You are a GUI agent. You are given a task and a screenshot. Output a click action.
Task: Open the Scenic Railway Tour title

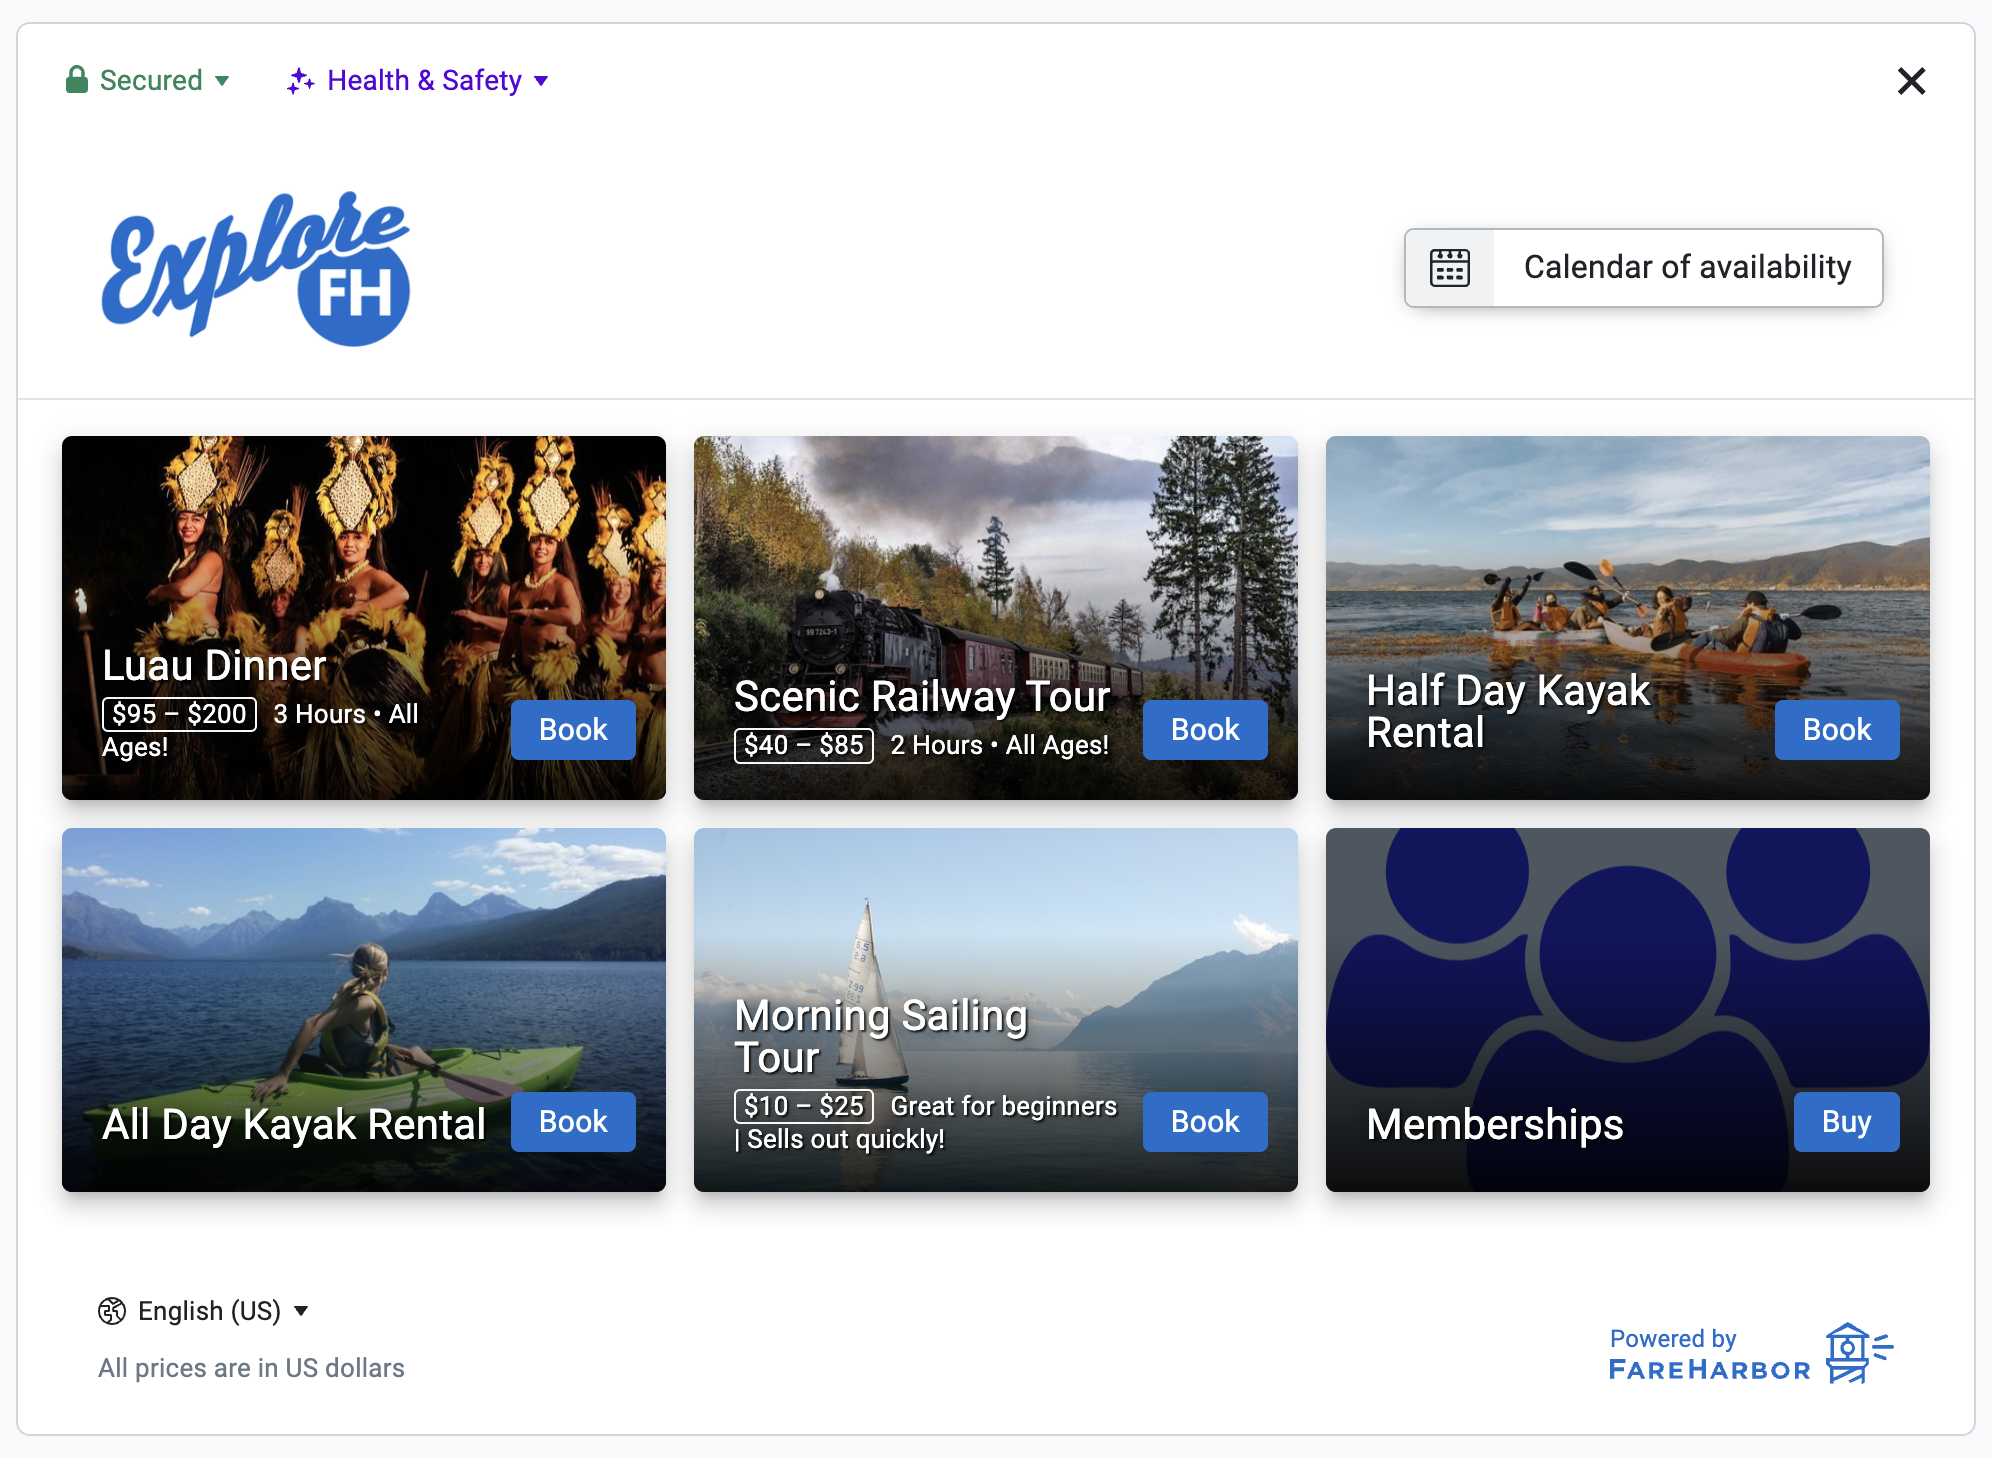click(922, 697)
